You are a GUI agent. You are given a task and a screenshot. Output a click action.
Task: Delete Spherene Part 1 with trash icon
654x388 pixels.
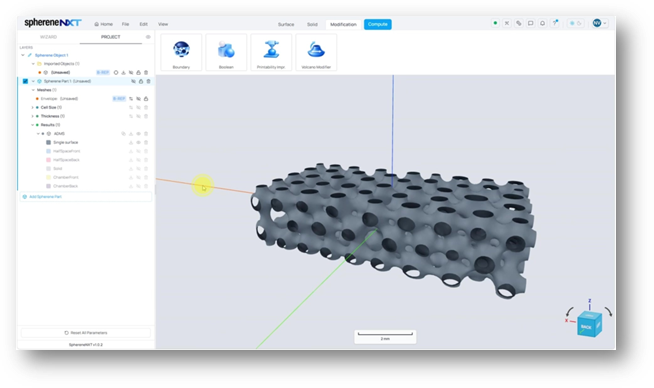point(148,81)
